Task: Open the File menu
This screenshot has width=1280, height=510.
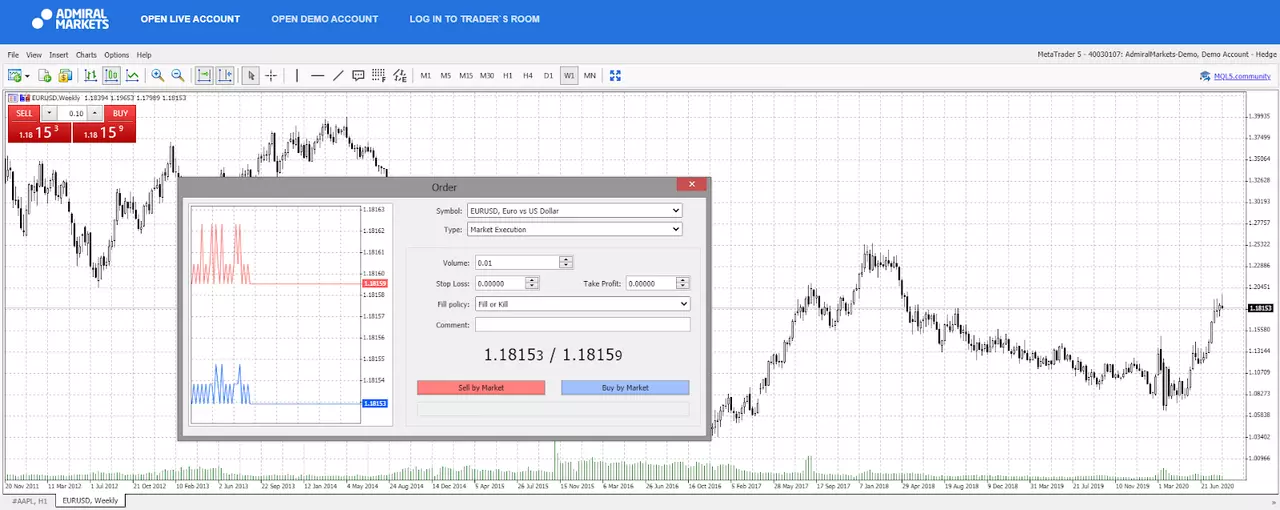Action: coord(13,55)
